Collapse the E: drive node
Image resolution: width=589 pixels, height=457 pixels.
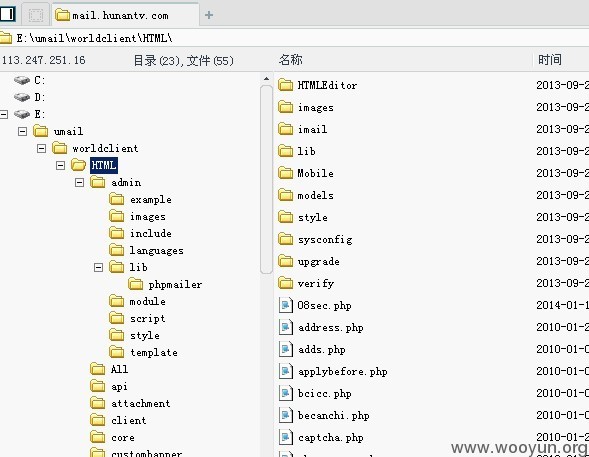[4, 114]
